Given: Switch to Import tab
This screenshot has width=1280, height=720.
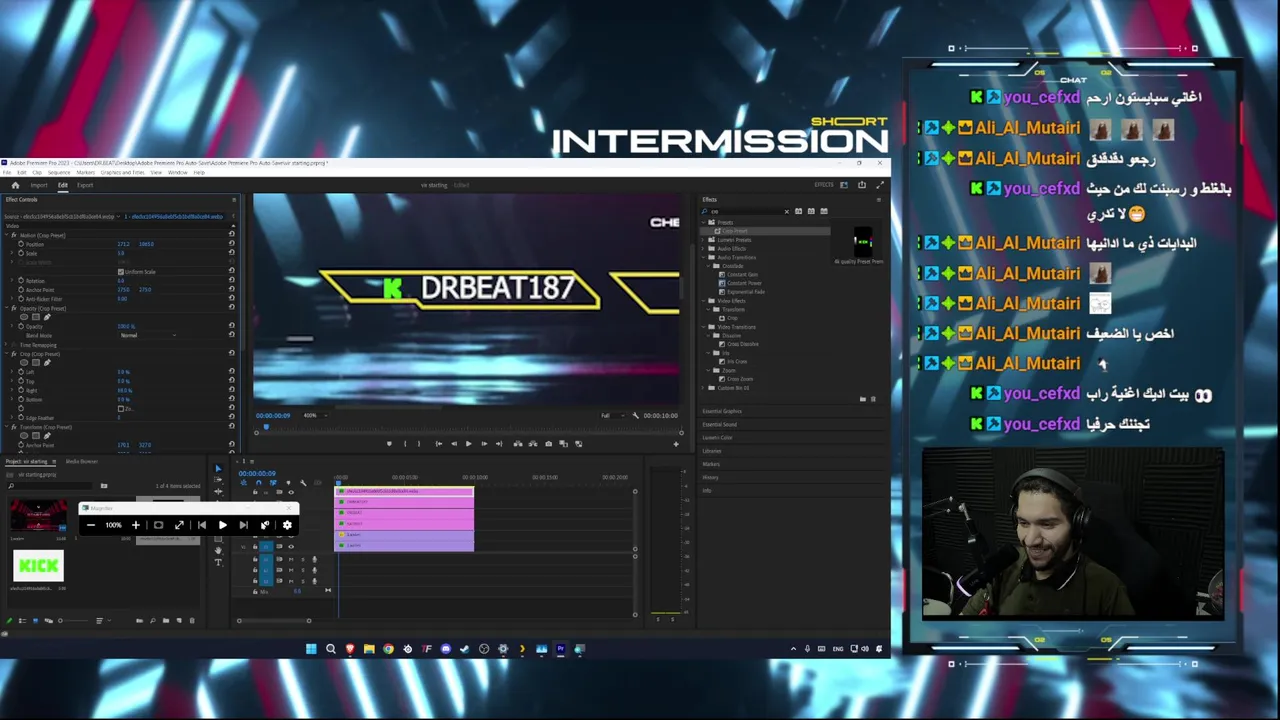Looking at the screenshot, I should [x=39, y=185].
